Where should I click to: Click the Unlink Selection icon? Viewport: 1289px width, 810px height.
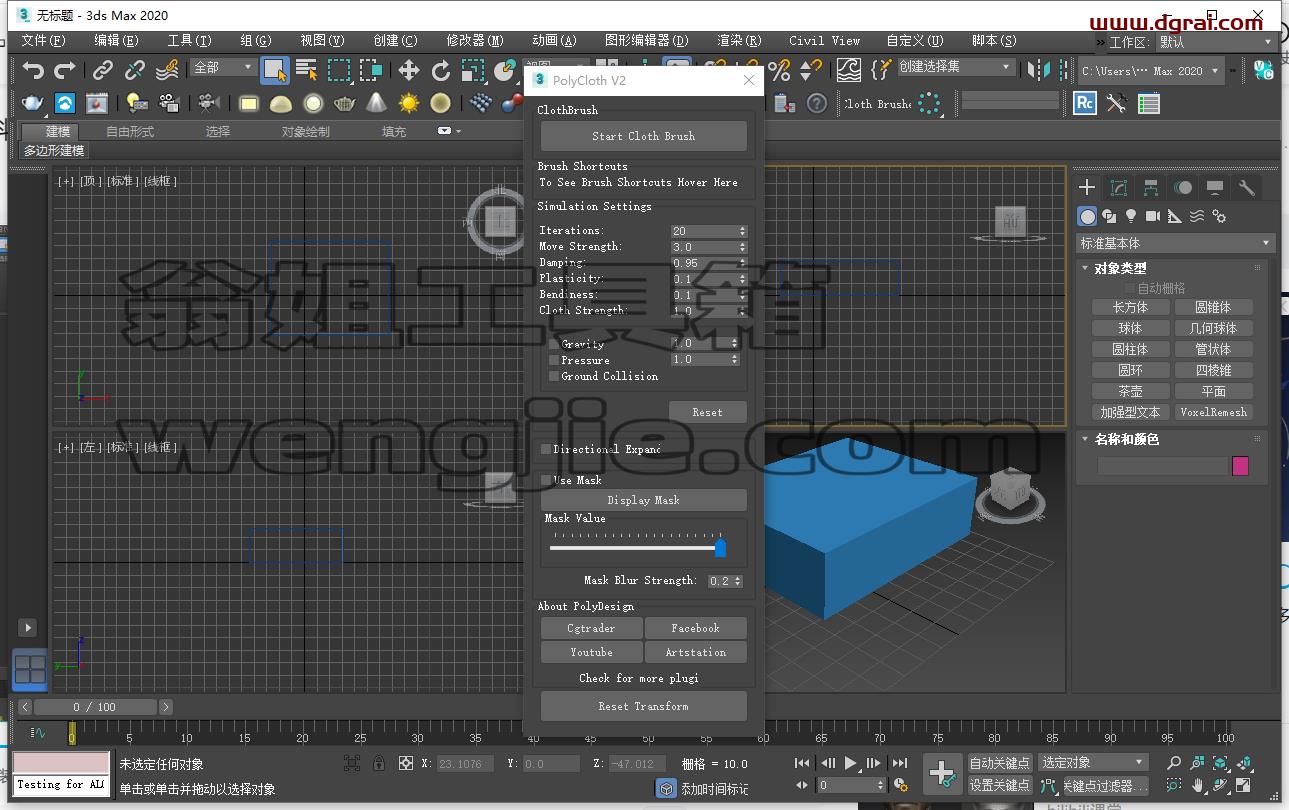[x=135, y=70]
